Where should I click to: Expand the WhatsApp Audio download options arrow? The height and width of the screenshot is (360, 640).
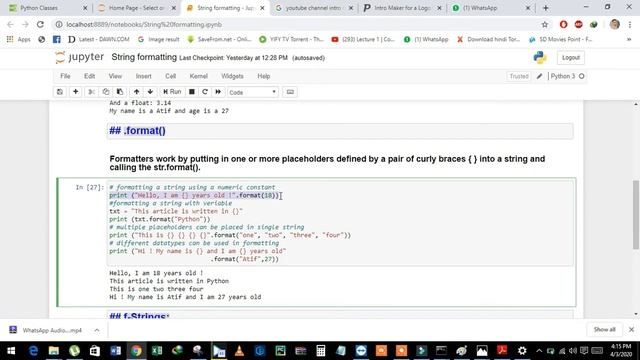point(97,330)
